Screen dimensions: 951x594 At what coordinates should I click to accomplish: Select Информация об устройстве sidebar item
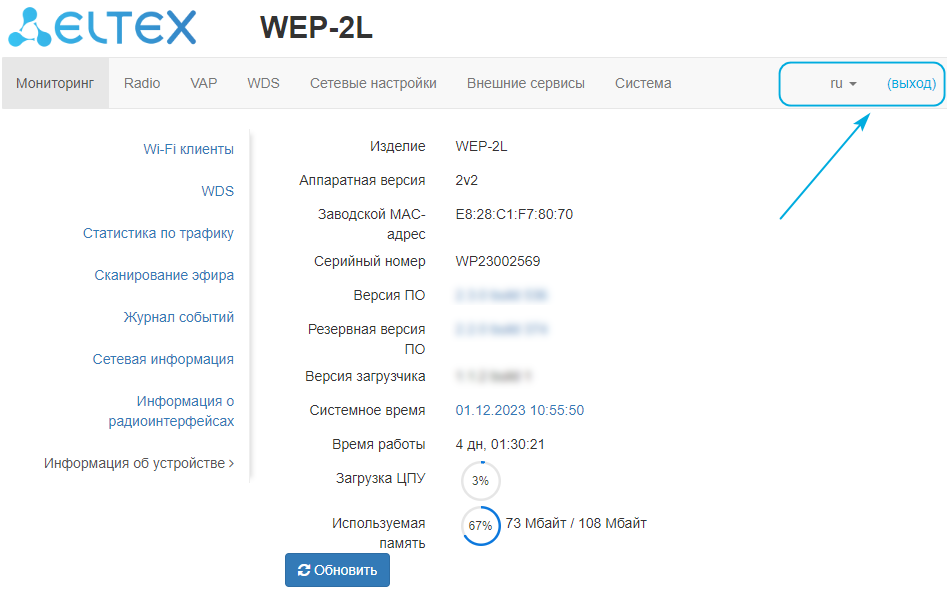[139, 464]
